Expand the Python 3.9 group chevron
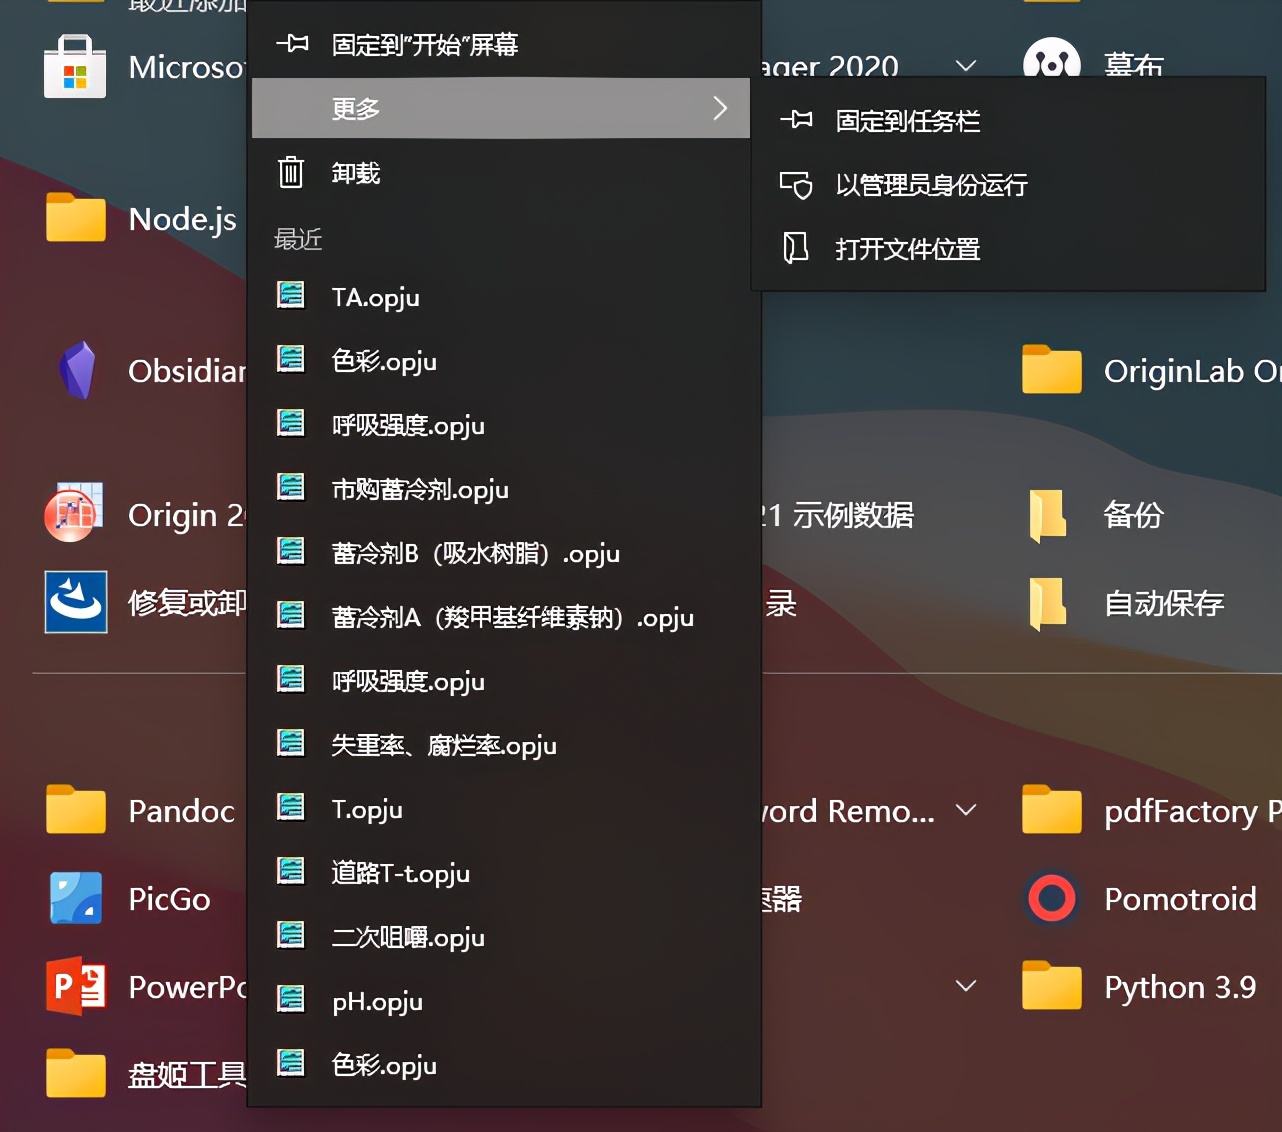Screen dimensions: 1282x1132 [966, 987]
